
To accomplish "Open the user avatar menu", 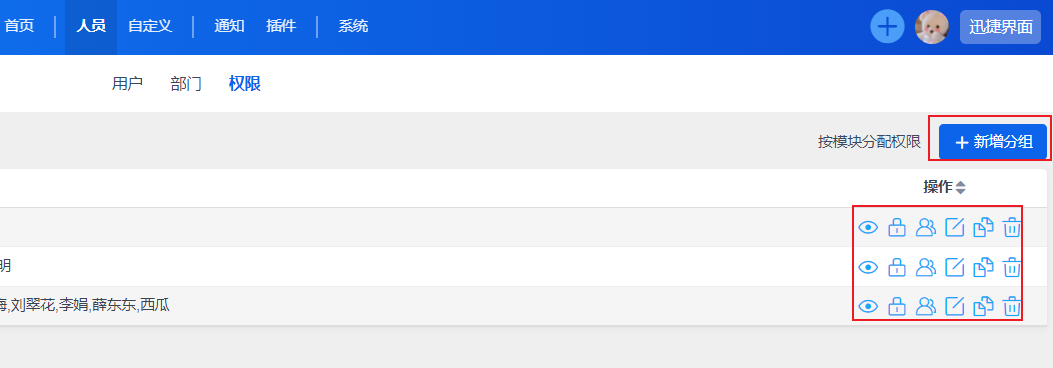I will point(931,27).
